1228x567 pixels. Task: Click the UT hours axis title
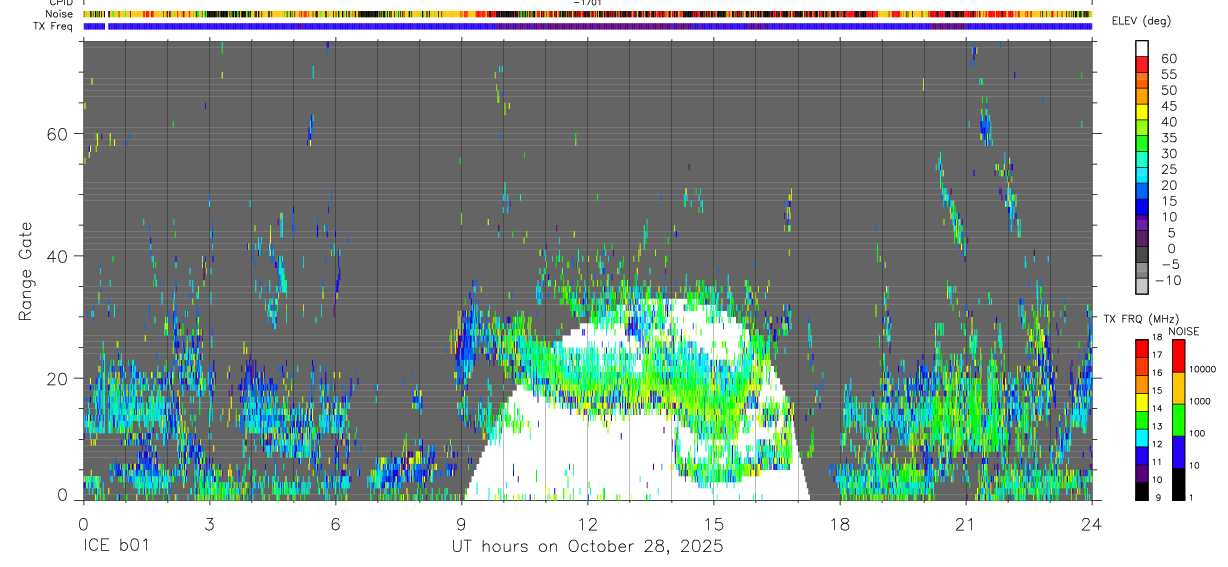(587, 546)
